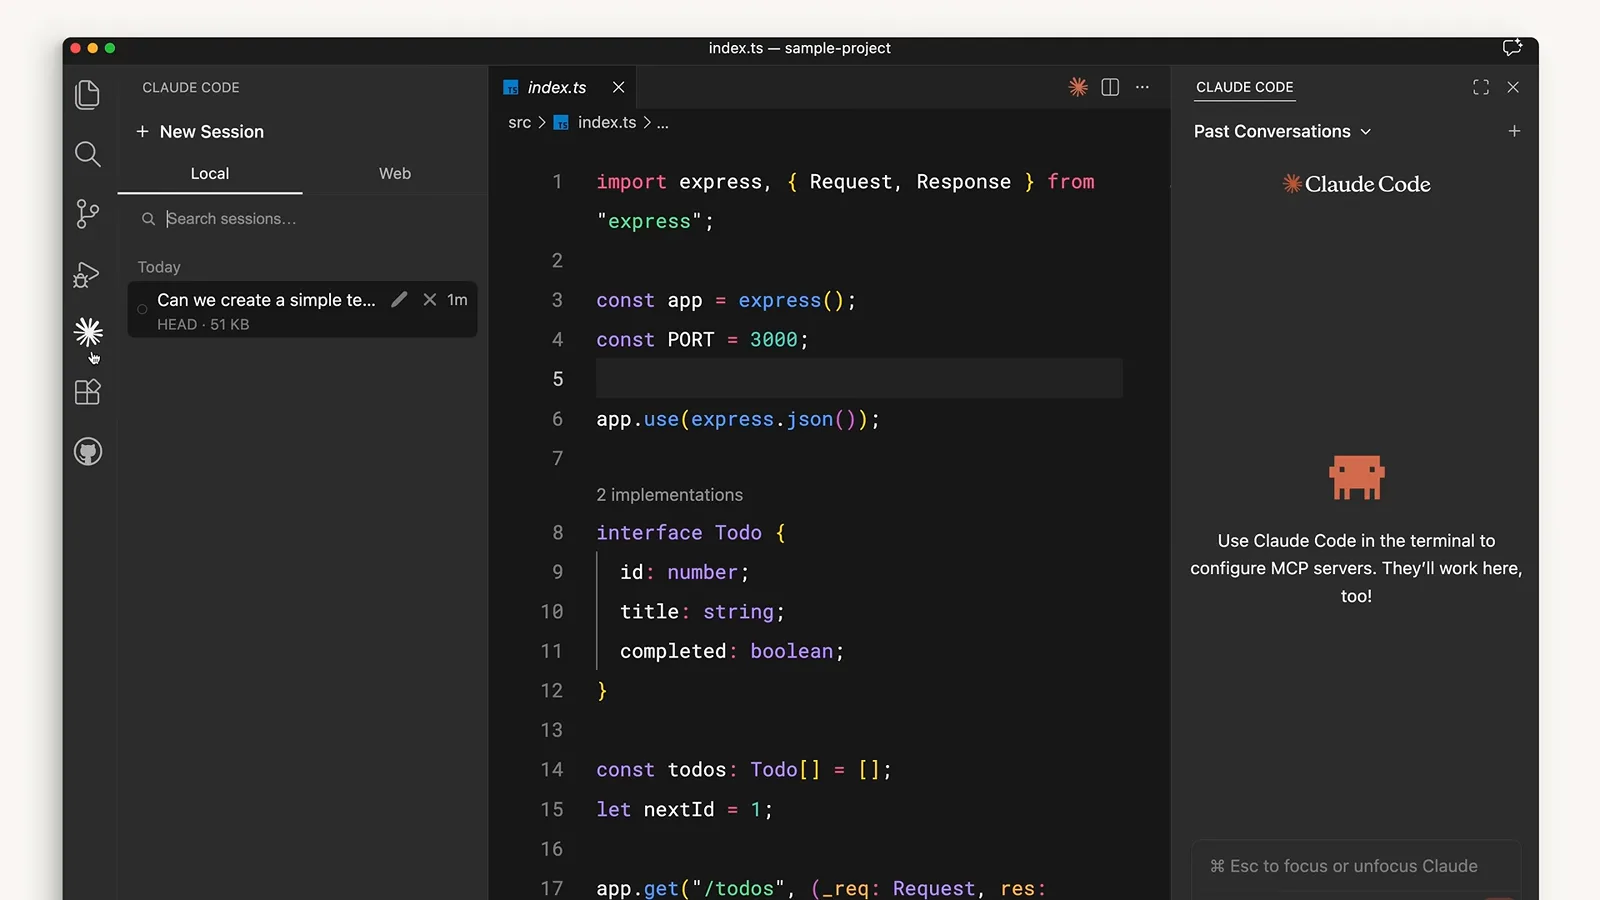Click the macOS green zoom window button
Viewport: 1600px width, 900px height.
110,48
